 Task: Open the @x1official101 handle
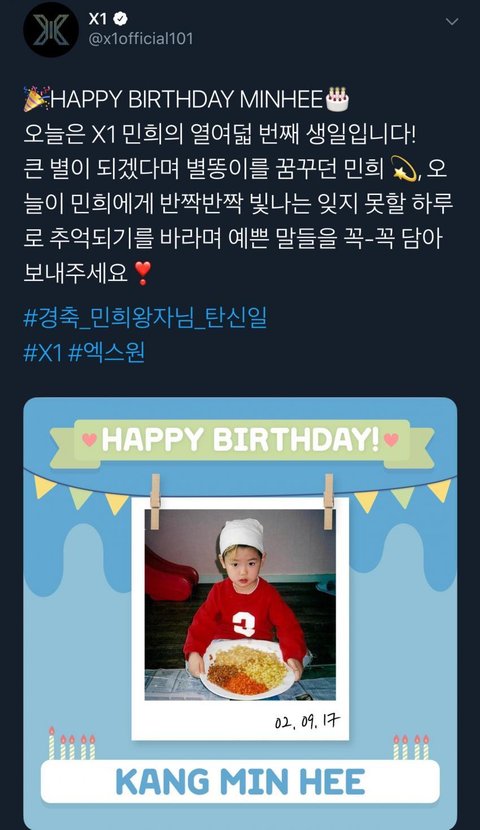(x=141, y=39)
